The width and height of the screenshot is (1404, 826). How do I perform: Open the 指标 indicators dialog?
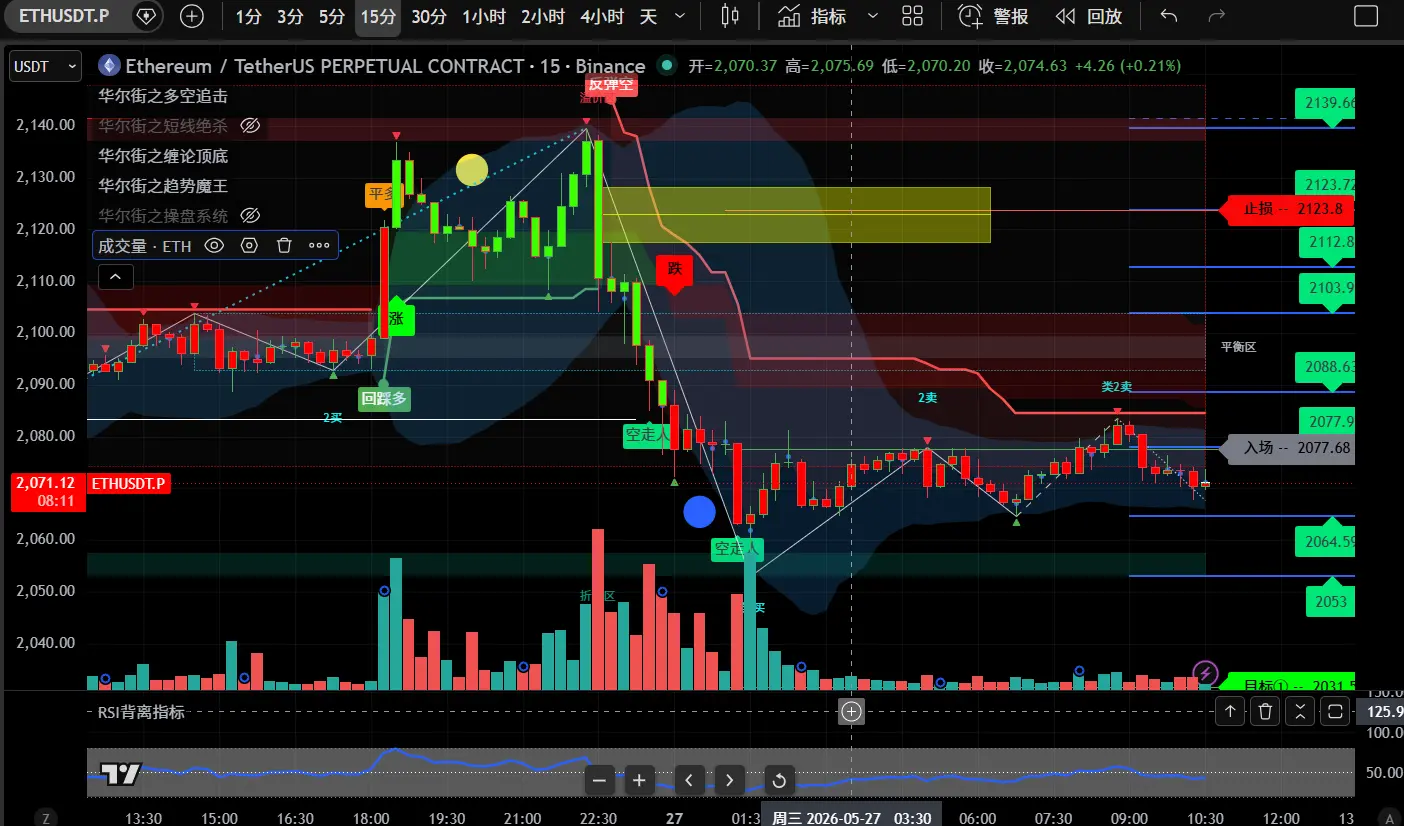813,16
